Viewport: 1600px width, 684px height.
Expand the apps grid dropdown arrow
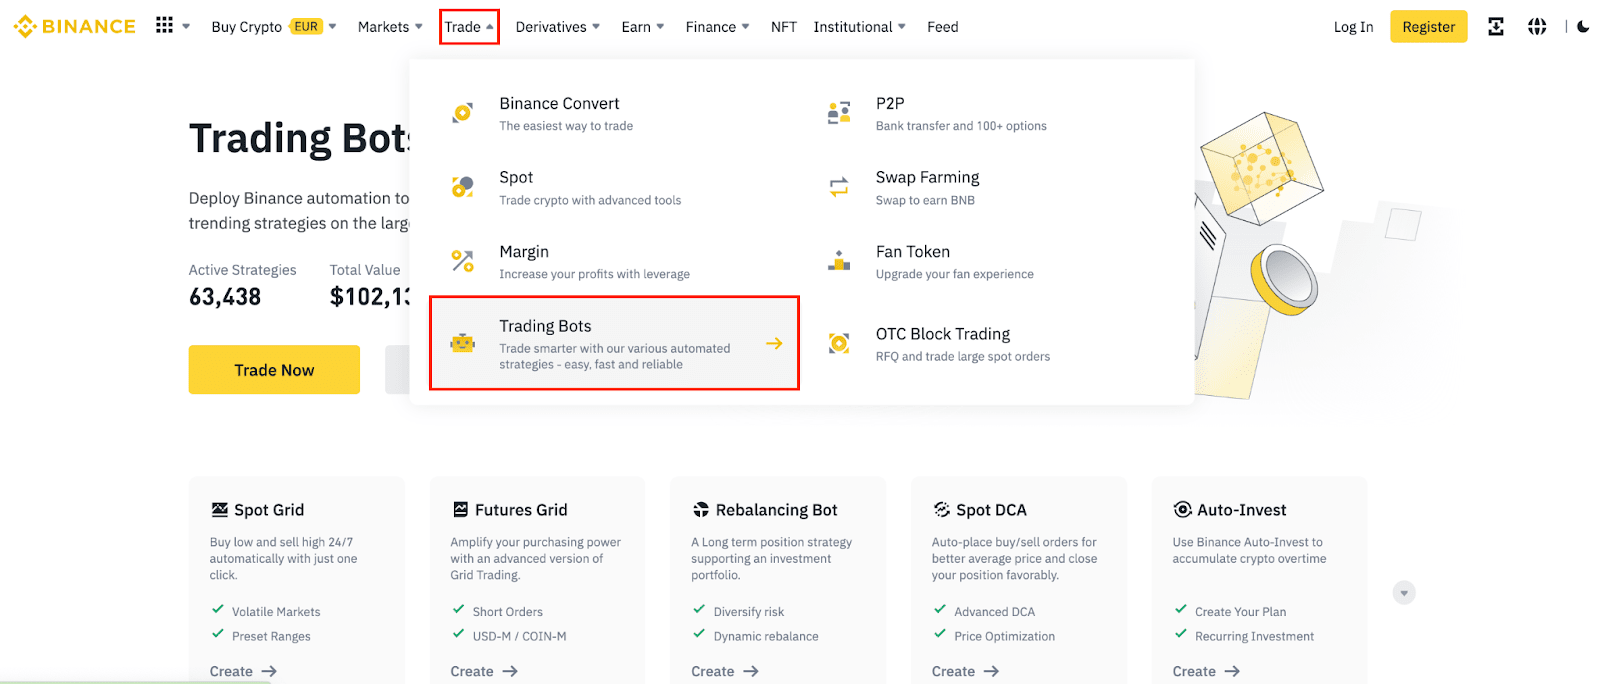(186, 27)
